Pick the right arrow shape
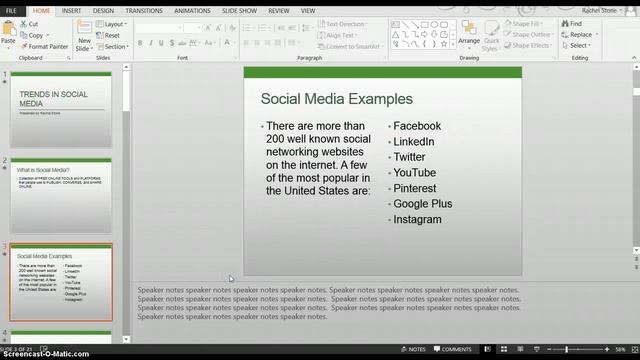This screenshot has width=640, height=360. pyautogui.click(x=424, y=35)
